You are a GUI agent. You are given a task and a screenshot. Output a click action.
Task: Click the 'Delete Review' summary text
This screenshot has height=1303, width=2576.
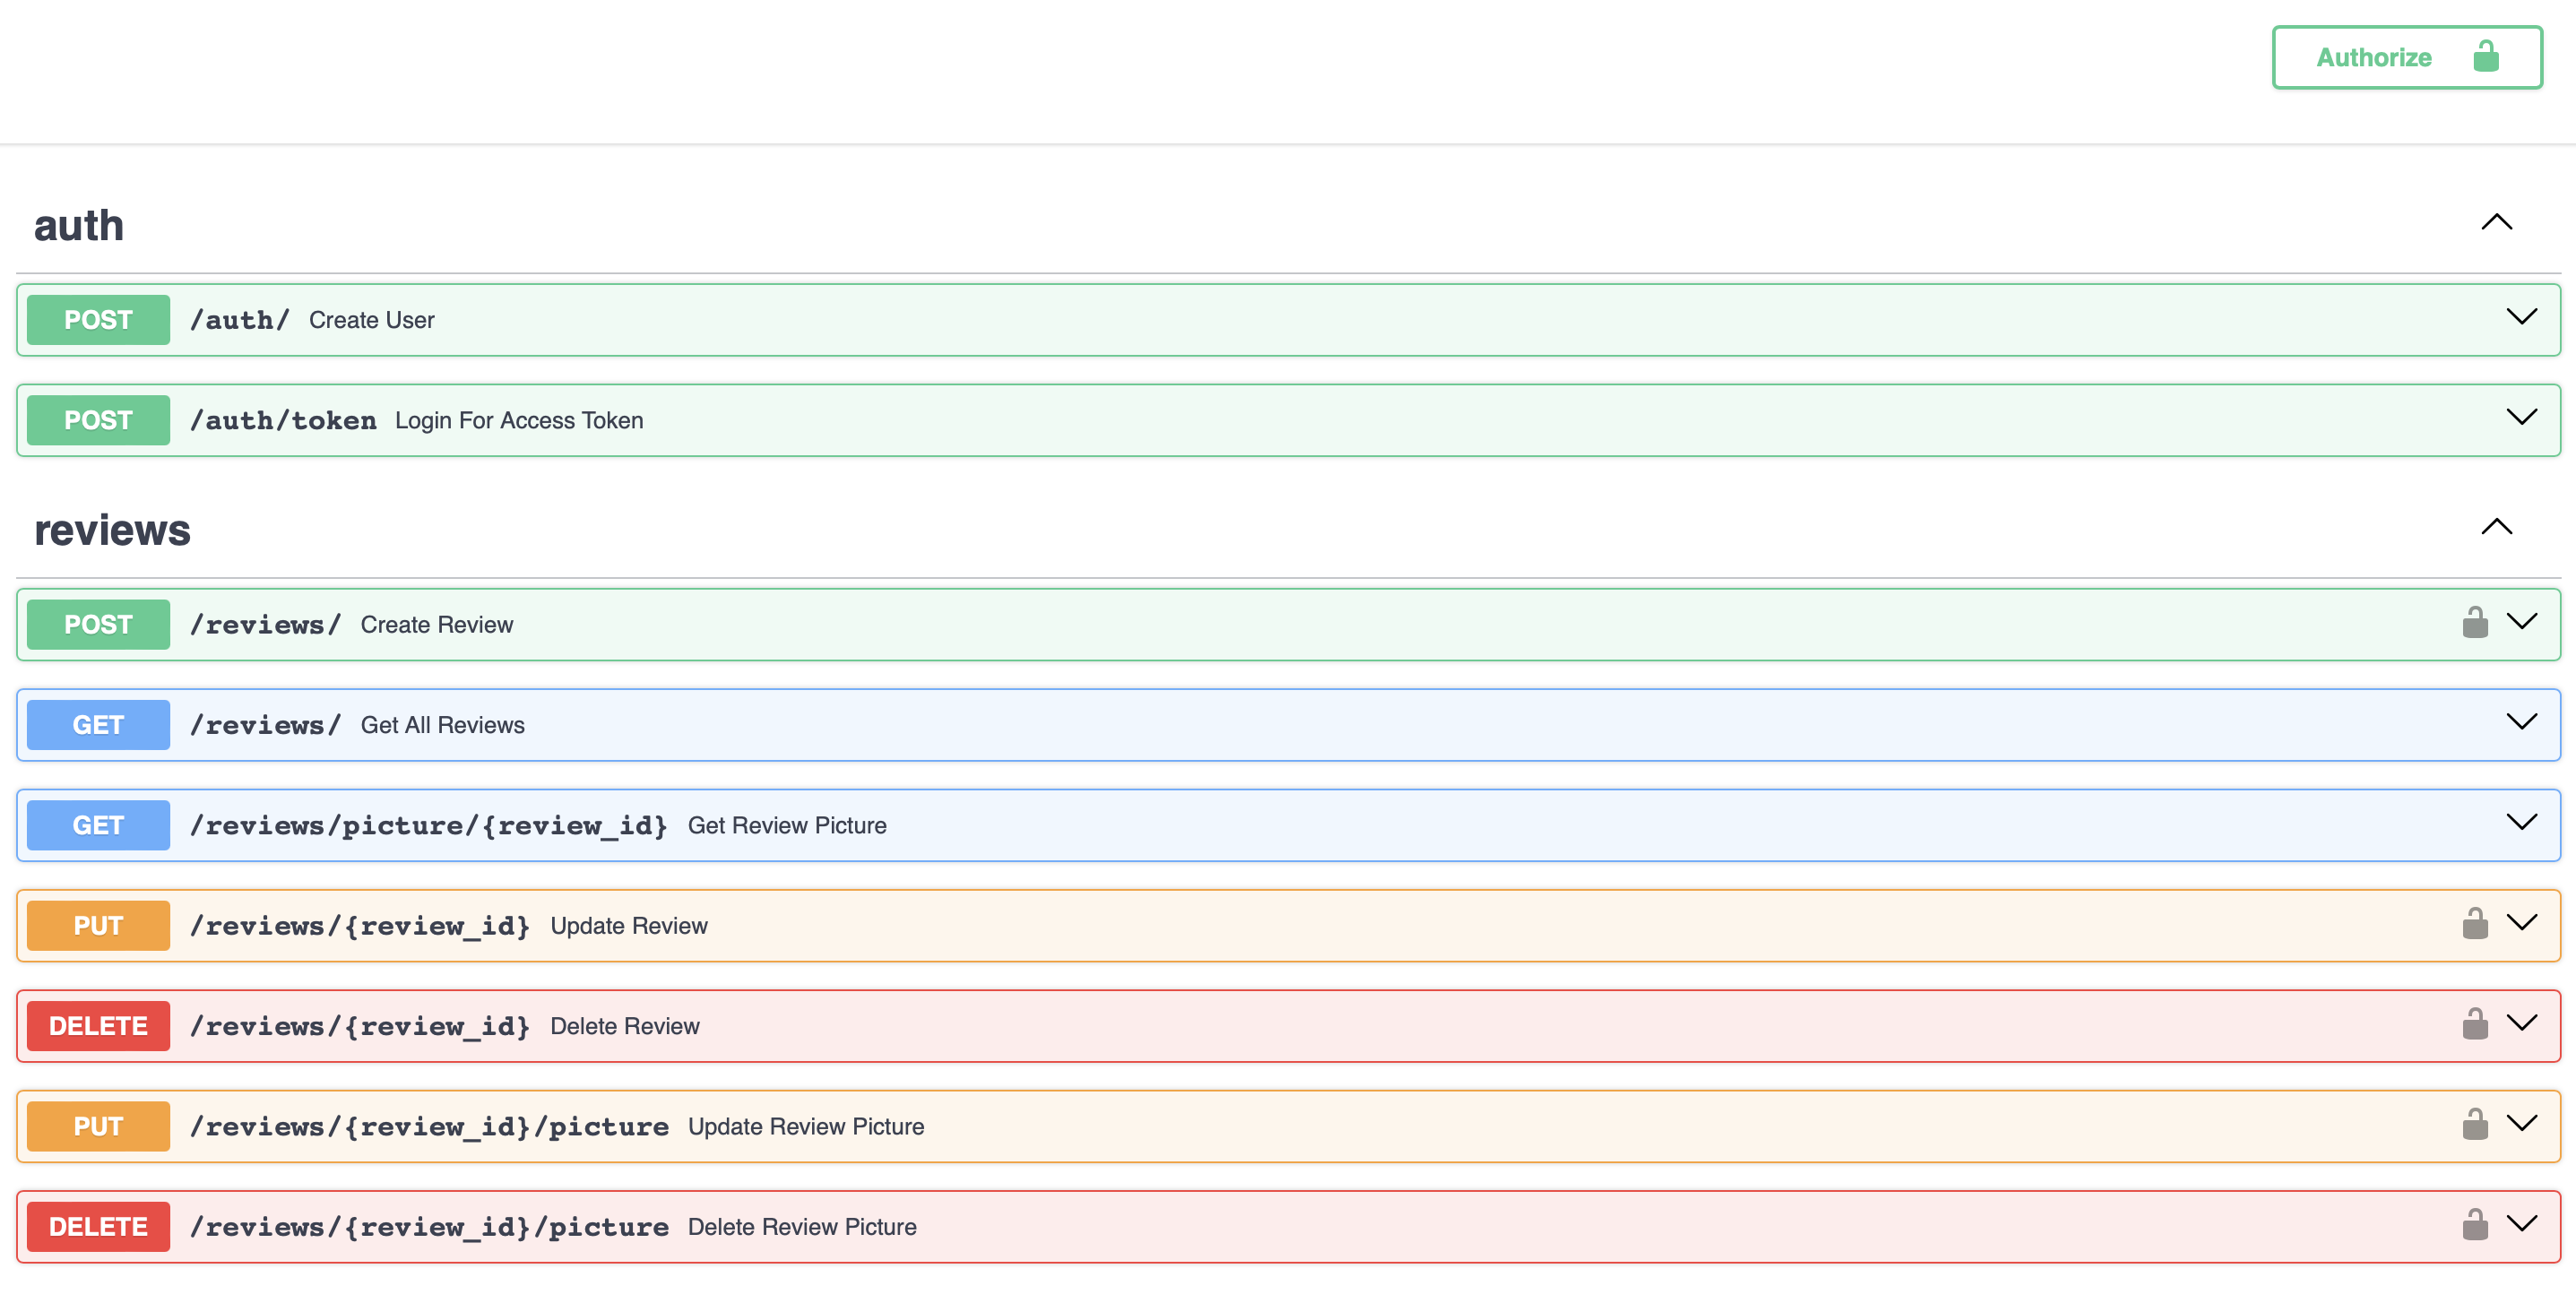pos(625,1026)
